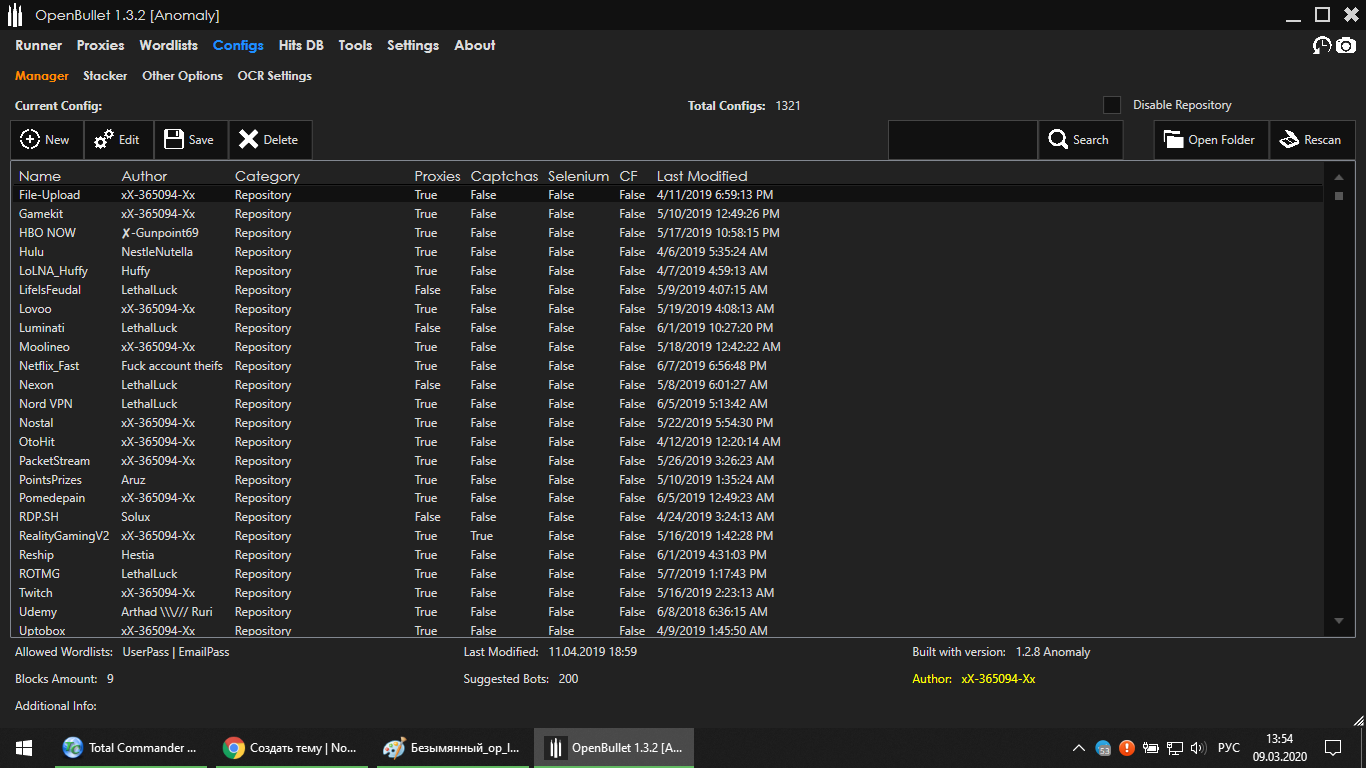The width and height of the screenshot is (1366, 768).
Task: Select the Hulu config row
Action: (x=667, y=252)
